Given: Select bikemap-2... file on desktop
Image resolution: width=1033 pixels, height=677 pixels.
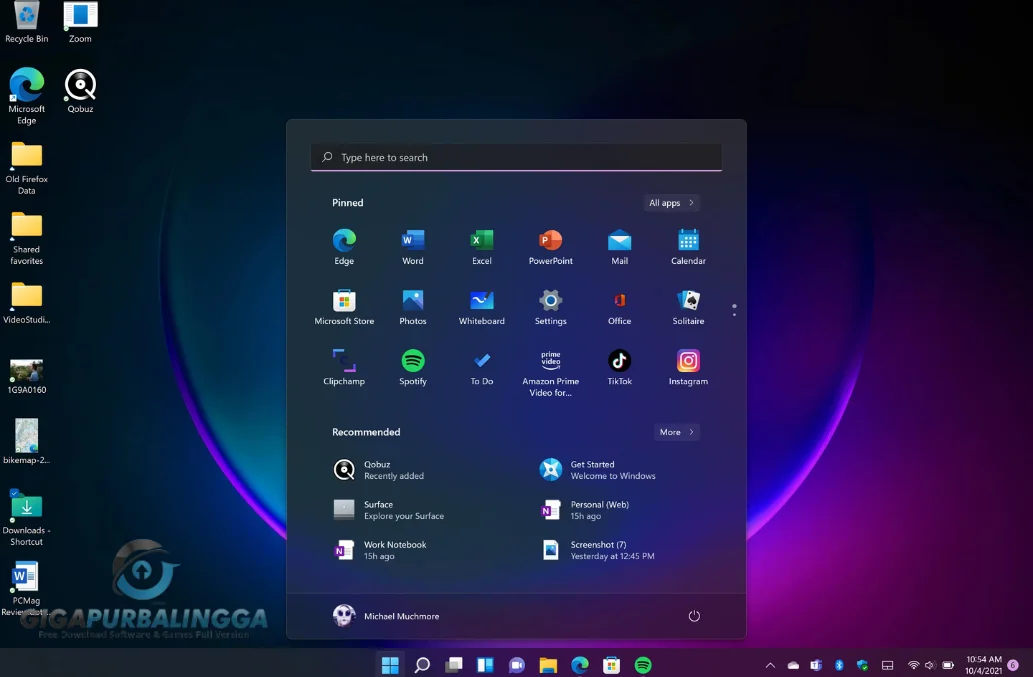Looking at the screenshot, I should click(x=26, y=441).
